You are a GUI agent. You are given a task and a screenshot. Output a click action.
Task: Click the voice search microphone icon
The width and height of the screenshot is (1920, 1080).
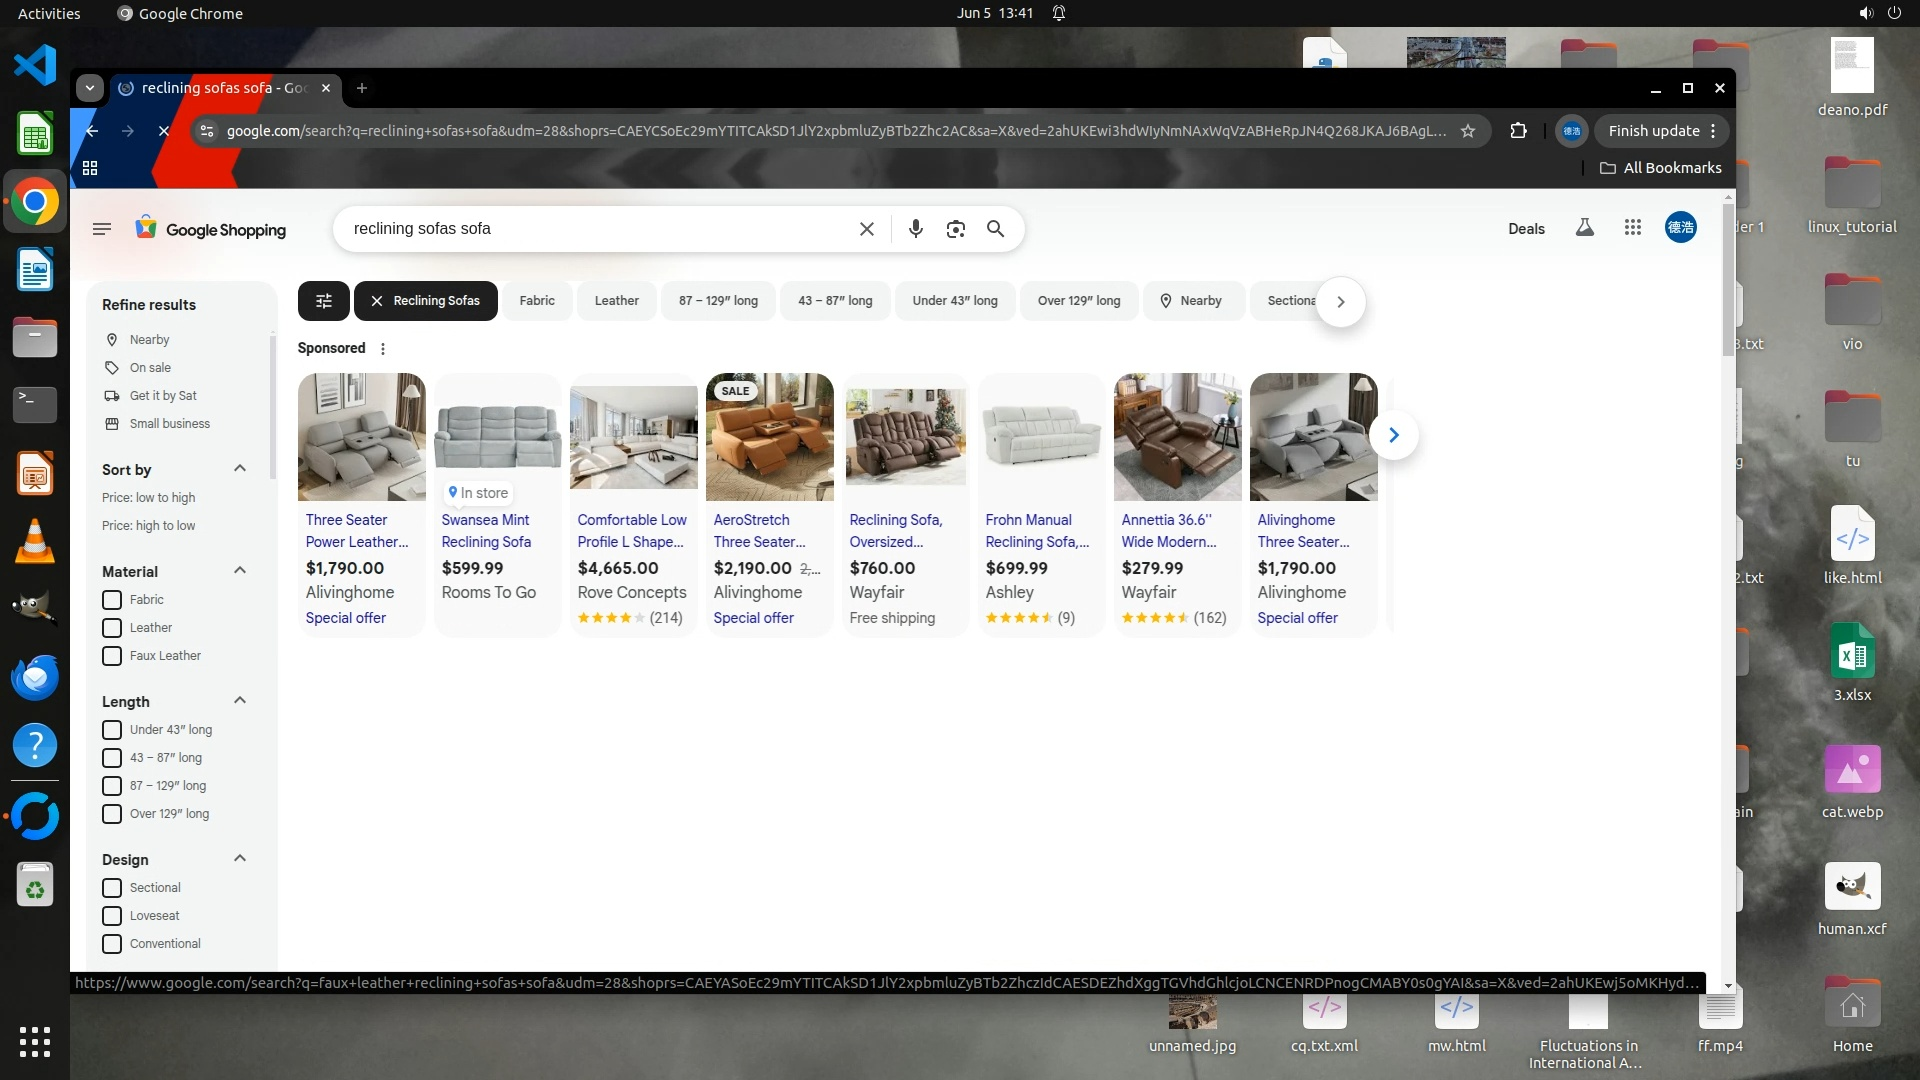(x=915, y=229)
